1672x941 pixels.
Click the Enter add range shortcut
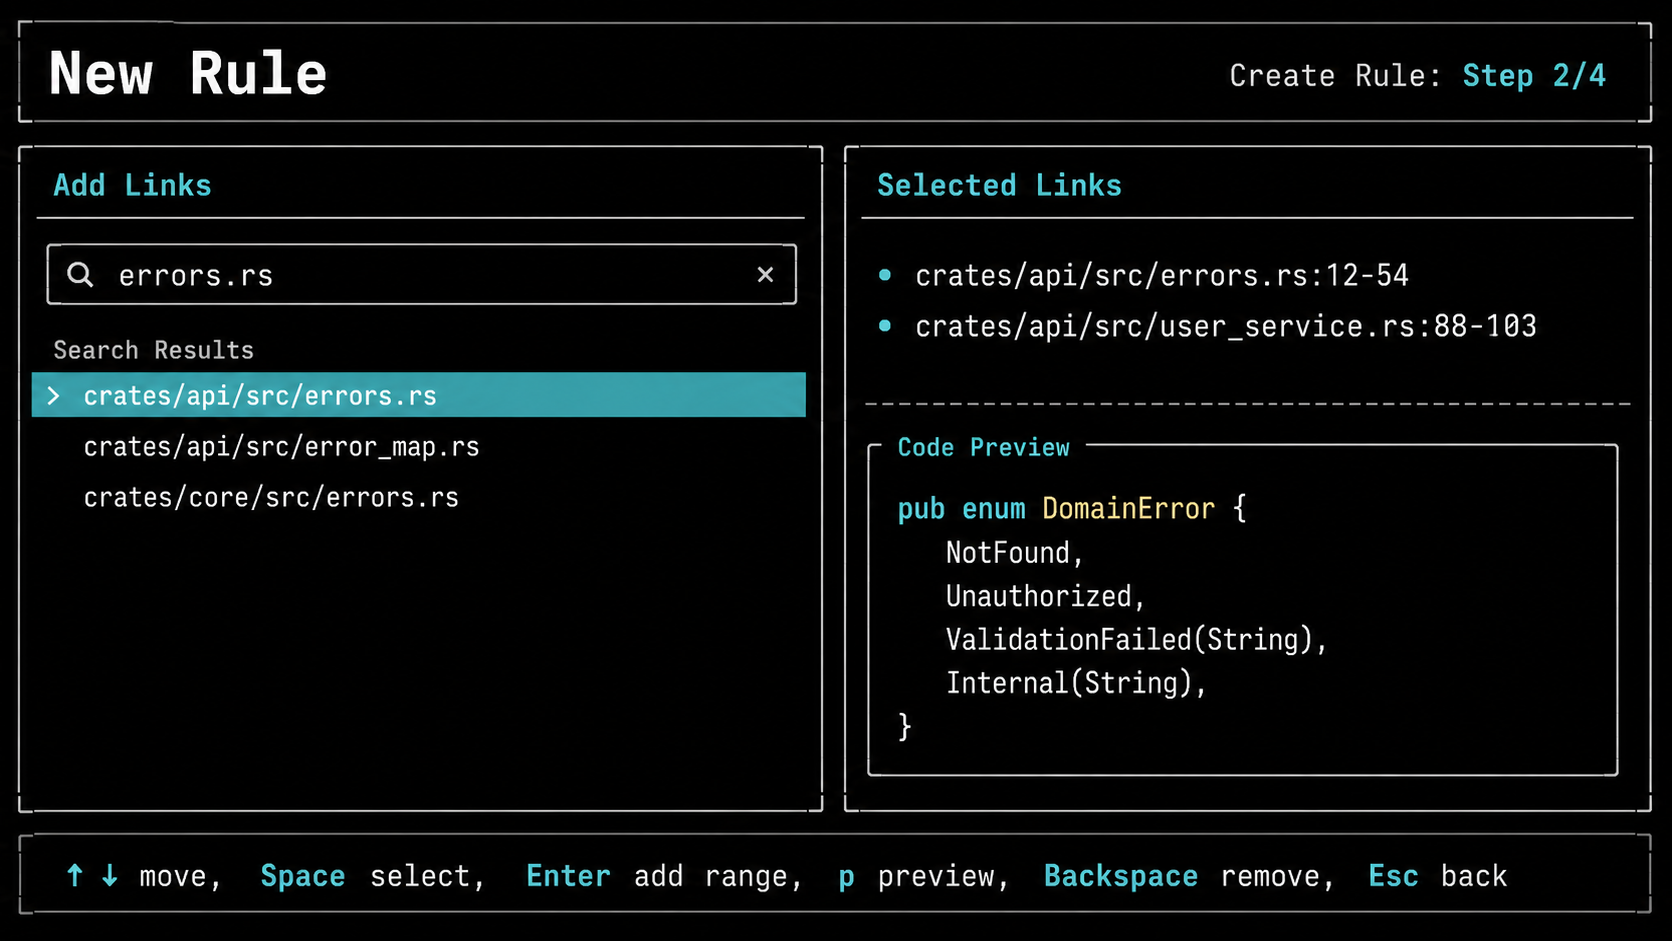[x=664, y=877]
